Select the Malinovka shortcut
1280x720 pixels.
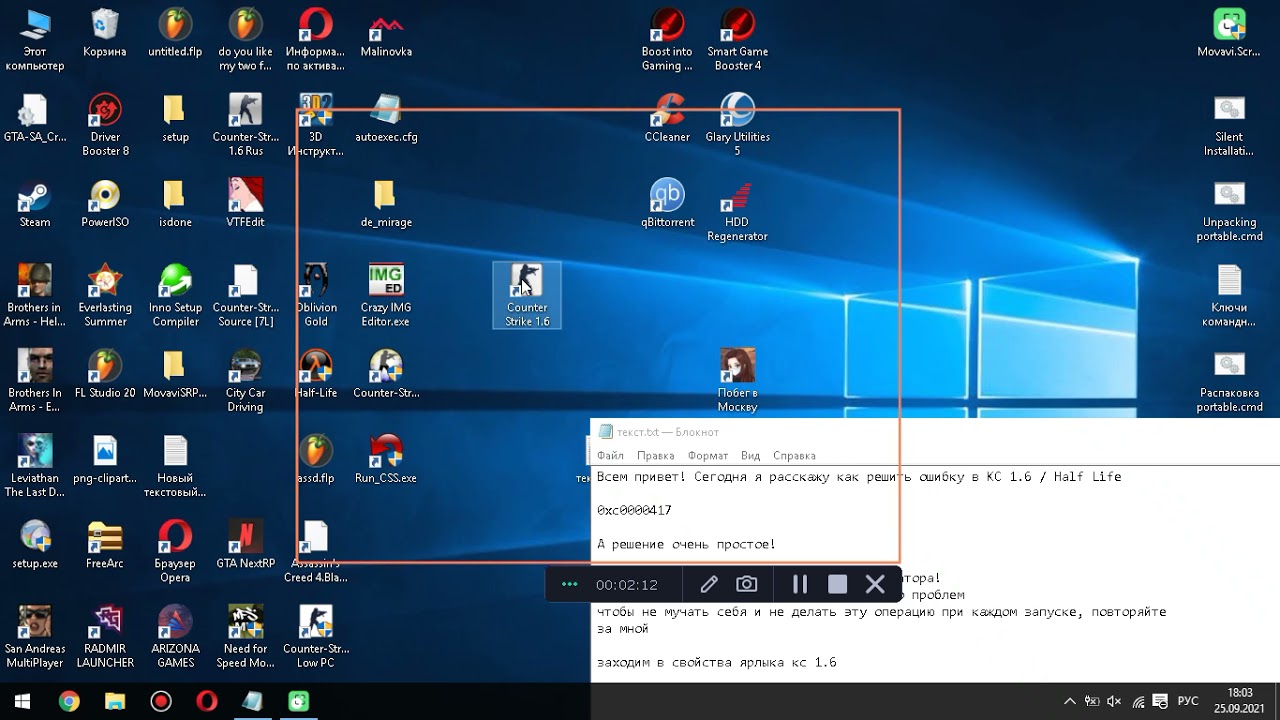(x=386, y=34)
